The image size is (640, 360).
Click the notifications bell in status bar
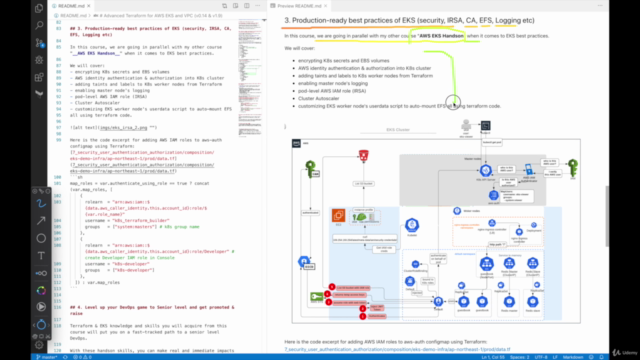[x=601, y=357]
